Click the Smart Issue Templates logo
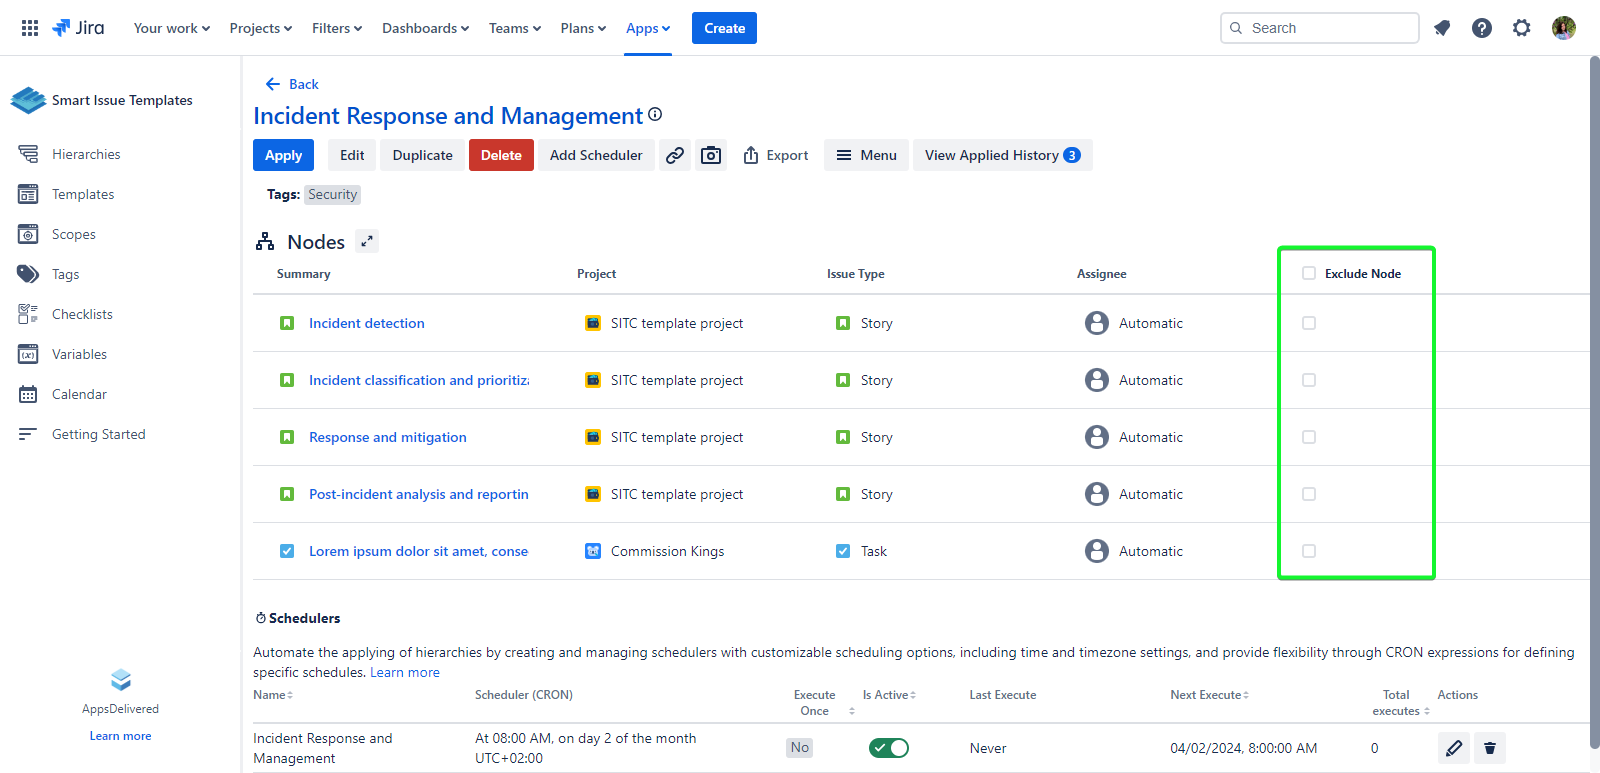 click(28, 100)
